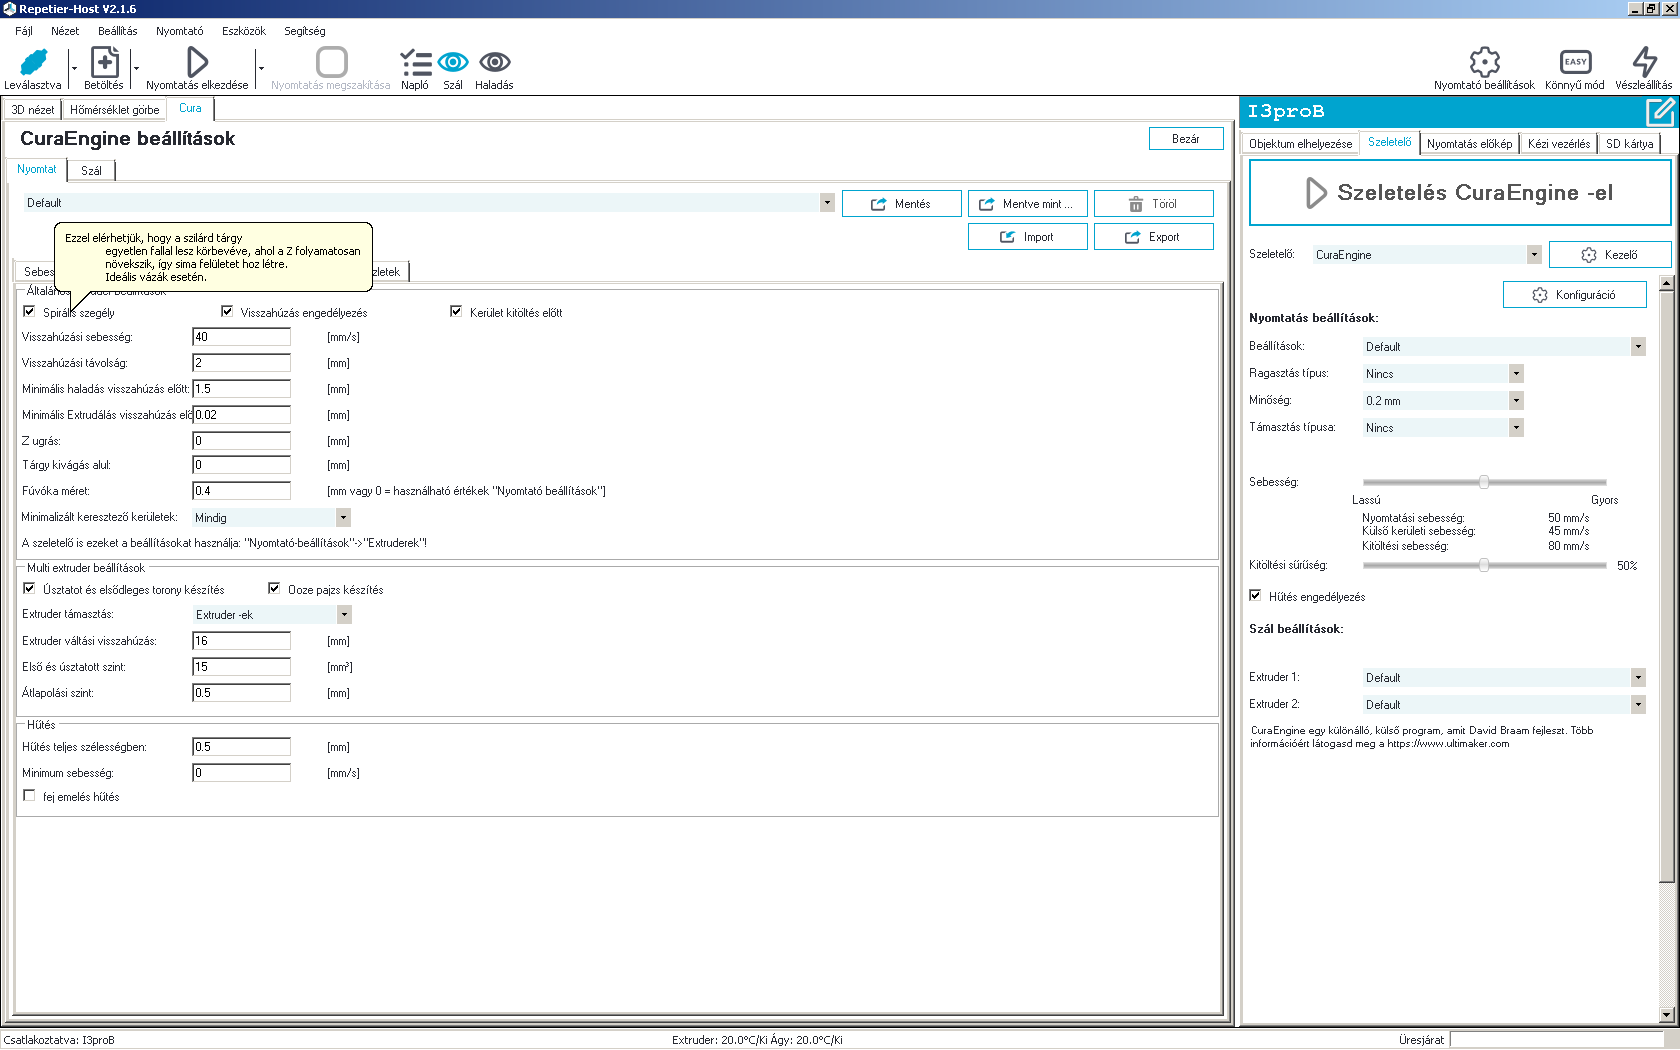1680x1050 pixels.
Task: Click the Mentve mint button
Action: 1028,204
